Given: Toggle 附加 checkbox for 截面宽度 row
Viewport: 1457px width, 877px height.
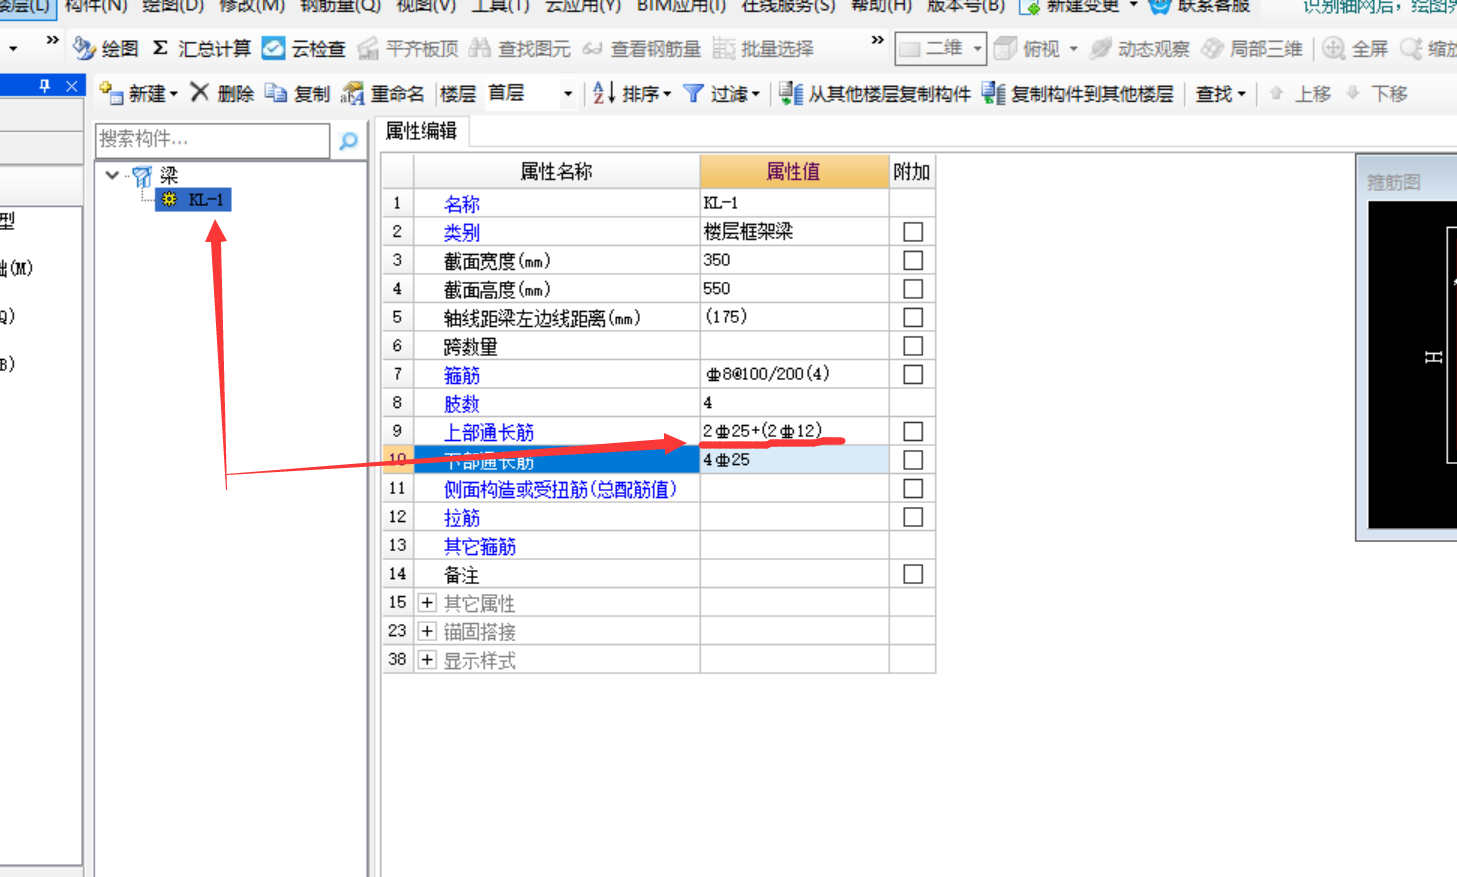Looking at the screenshot, I should tap(912, 260).
